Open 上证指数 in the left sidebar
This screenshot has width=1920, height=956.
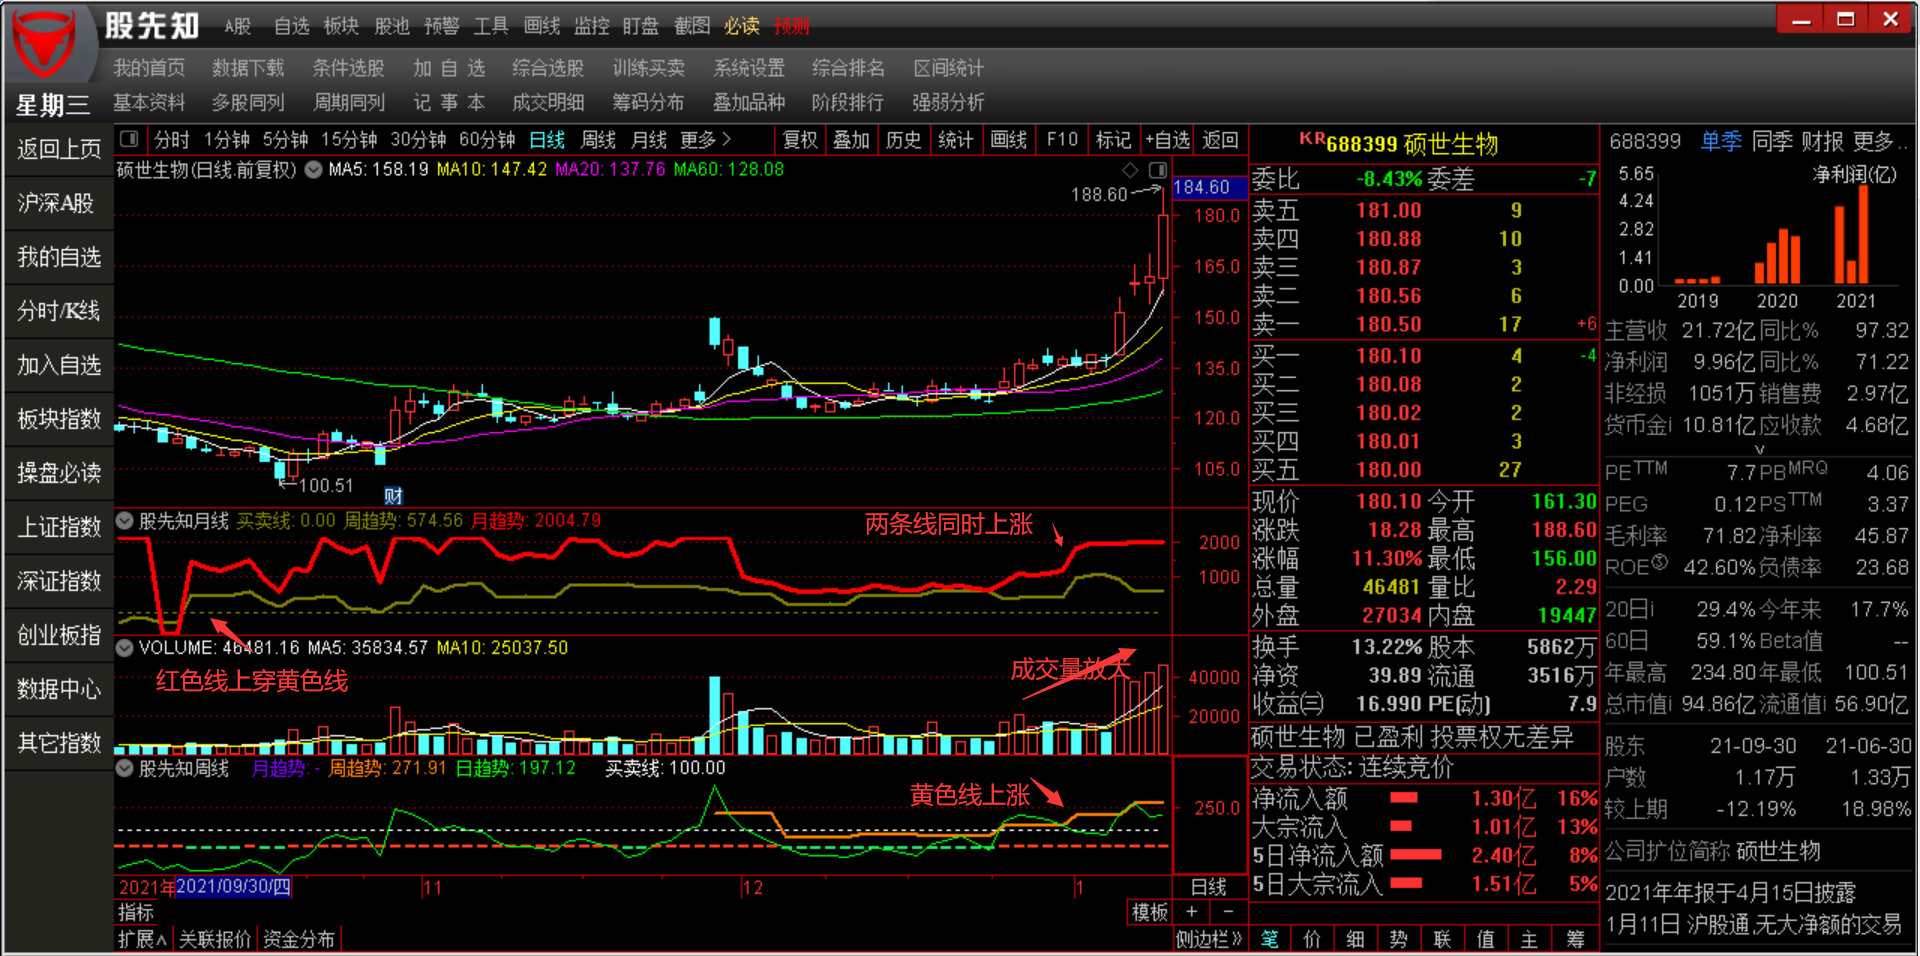click(x=59, y=527)
